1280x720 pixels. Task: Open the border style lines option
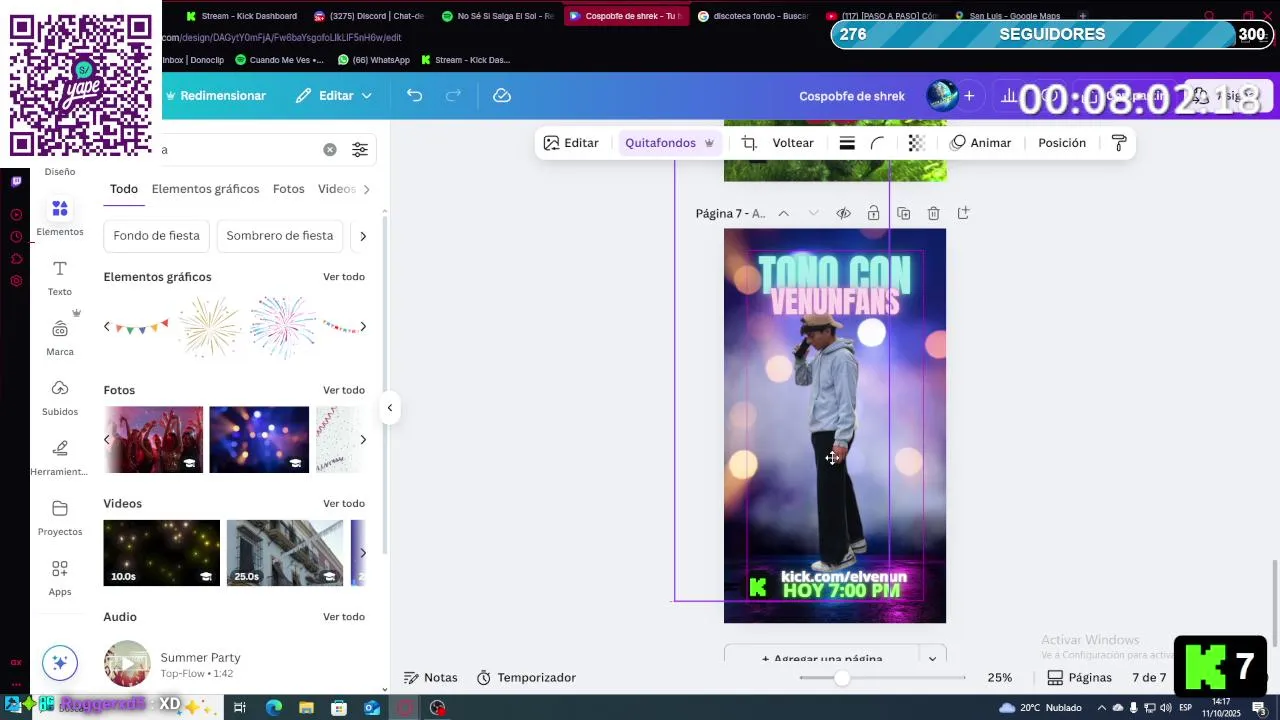pyautogui.click(x=847, y=143)
